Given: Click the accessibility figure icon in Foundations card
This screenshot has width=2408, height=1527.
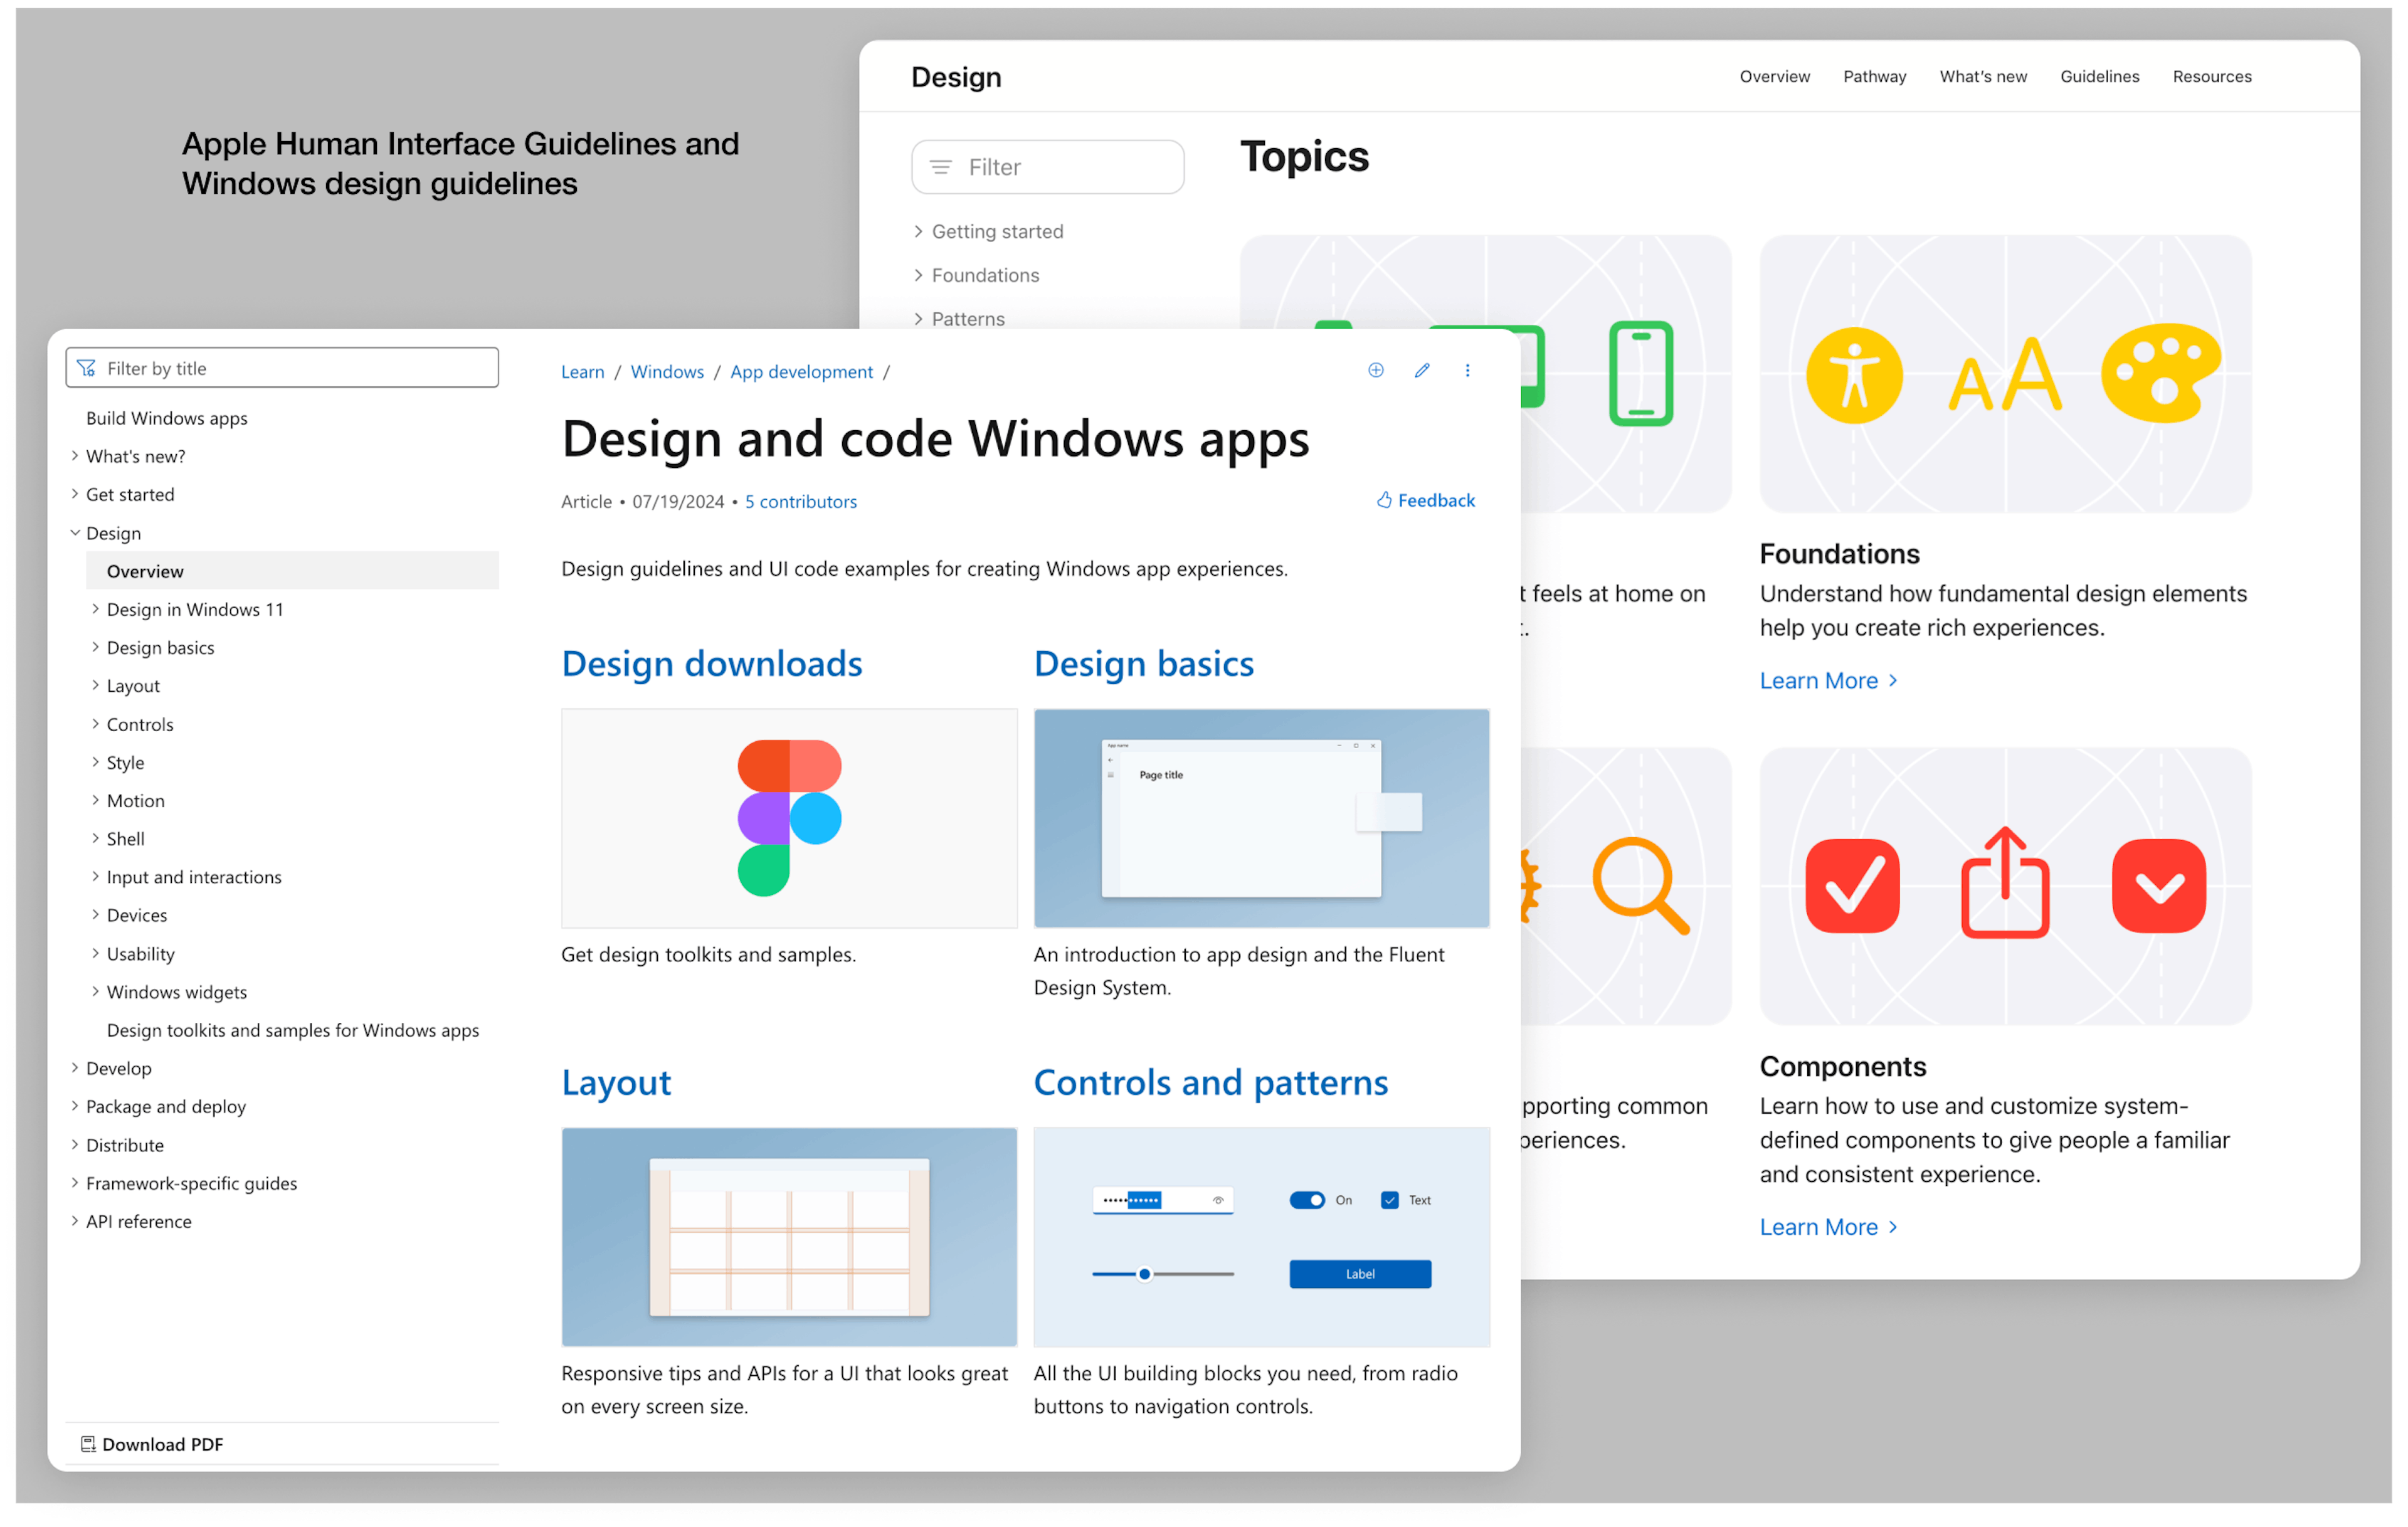Looking at the screenshot, I should point(1854,375).
